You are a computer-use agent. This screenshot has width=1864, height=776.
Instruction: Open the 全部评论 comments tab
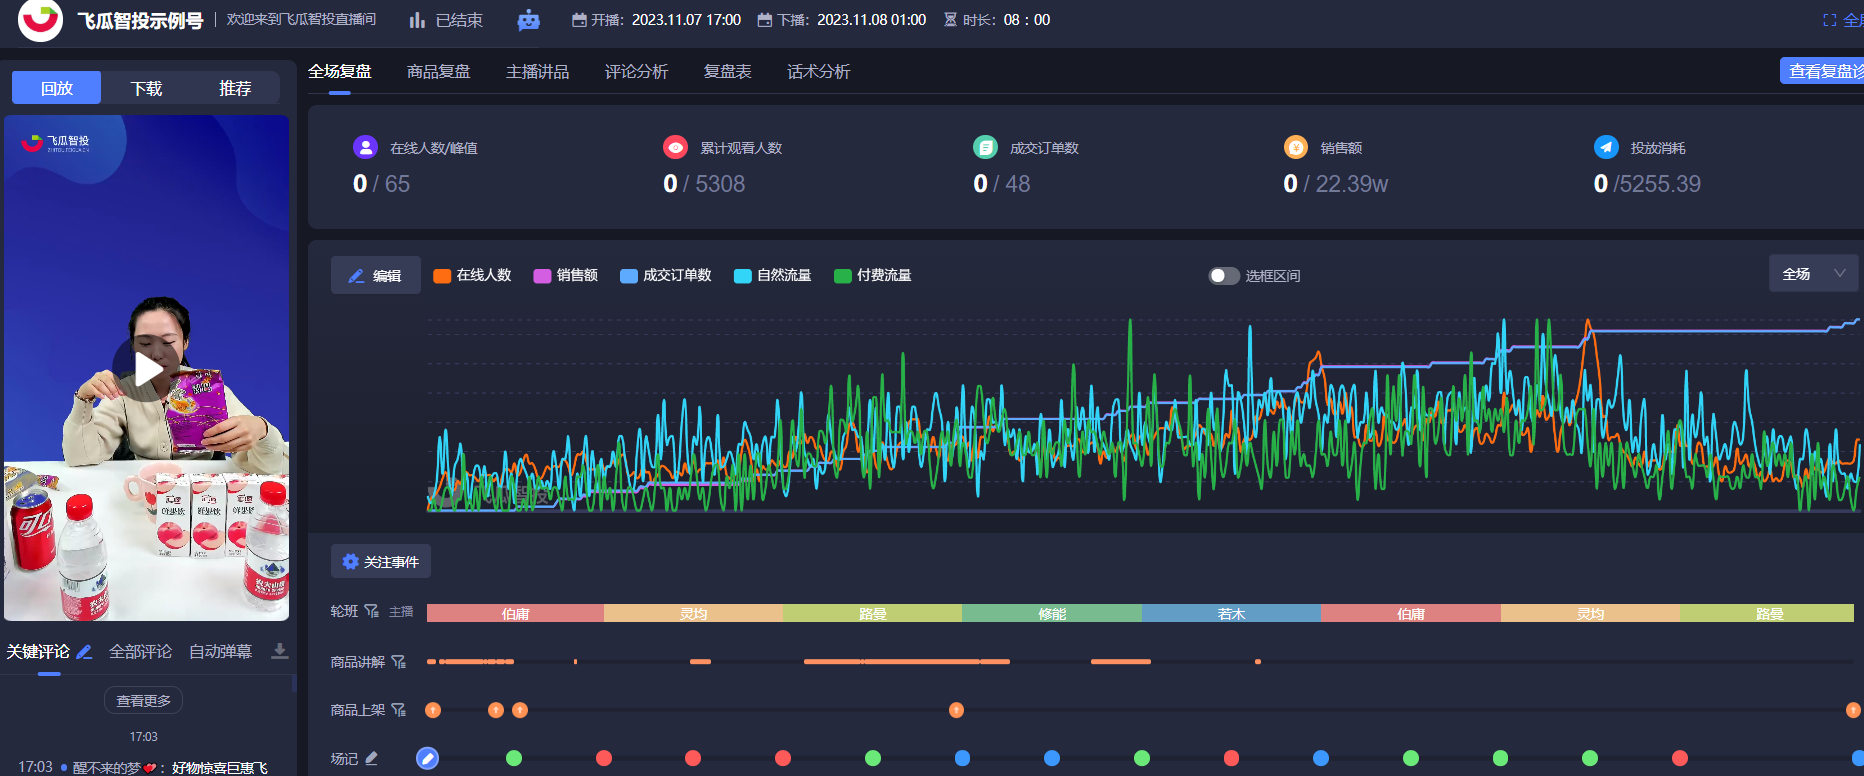coord(141,652)
